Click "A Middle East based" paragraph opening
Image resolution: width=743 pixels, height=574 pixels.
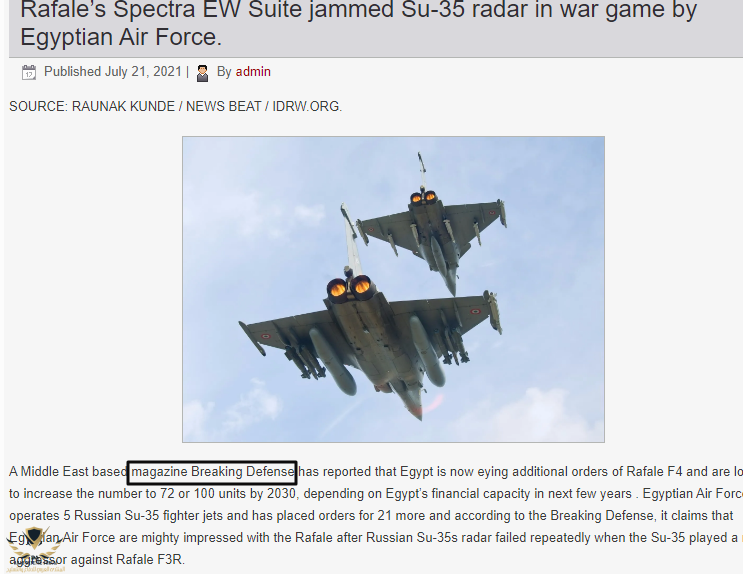click(68, 472)
